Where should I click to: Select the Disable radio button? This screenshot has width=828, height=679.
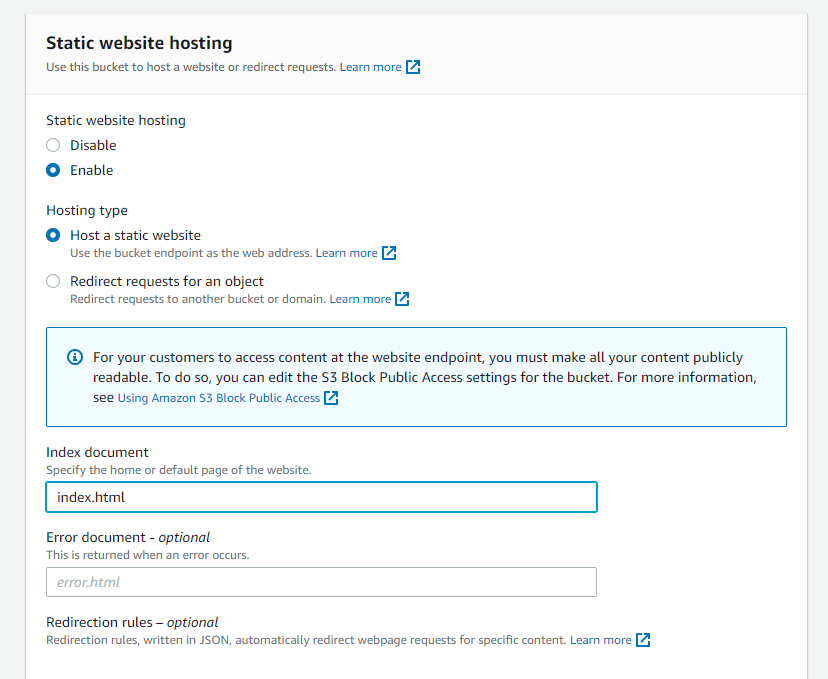point(53,145)
